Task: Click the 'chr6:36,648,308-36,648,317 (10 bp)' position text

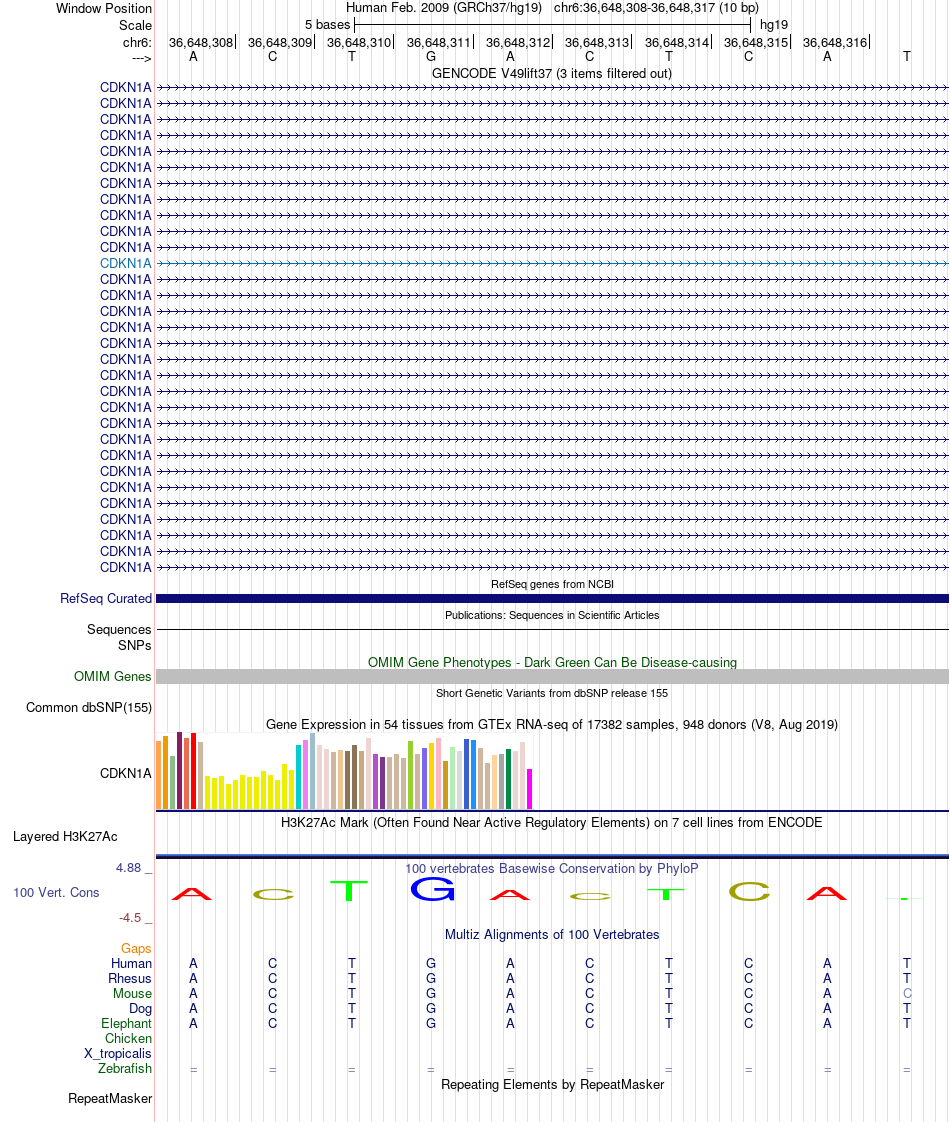Action: click(656, 8)
